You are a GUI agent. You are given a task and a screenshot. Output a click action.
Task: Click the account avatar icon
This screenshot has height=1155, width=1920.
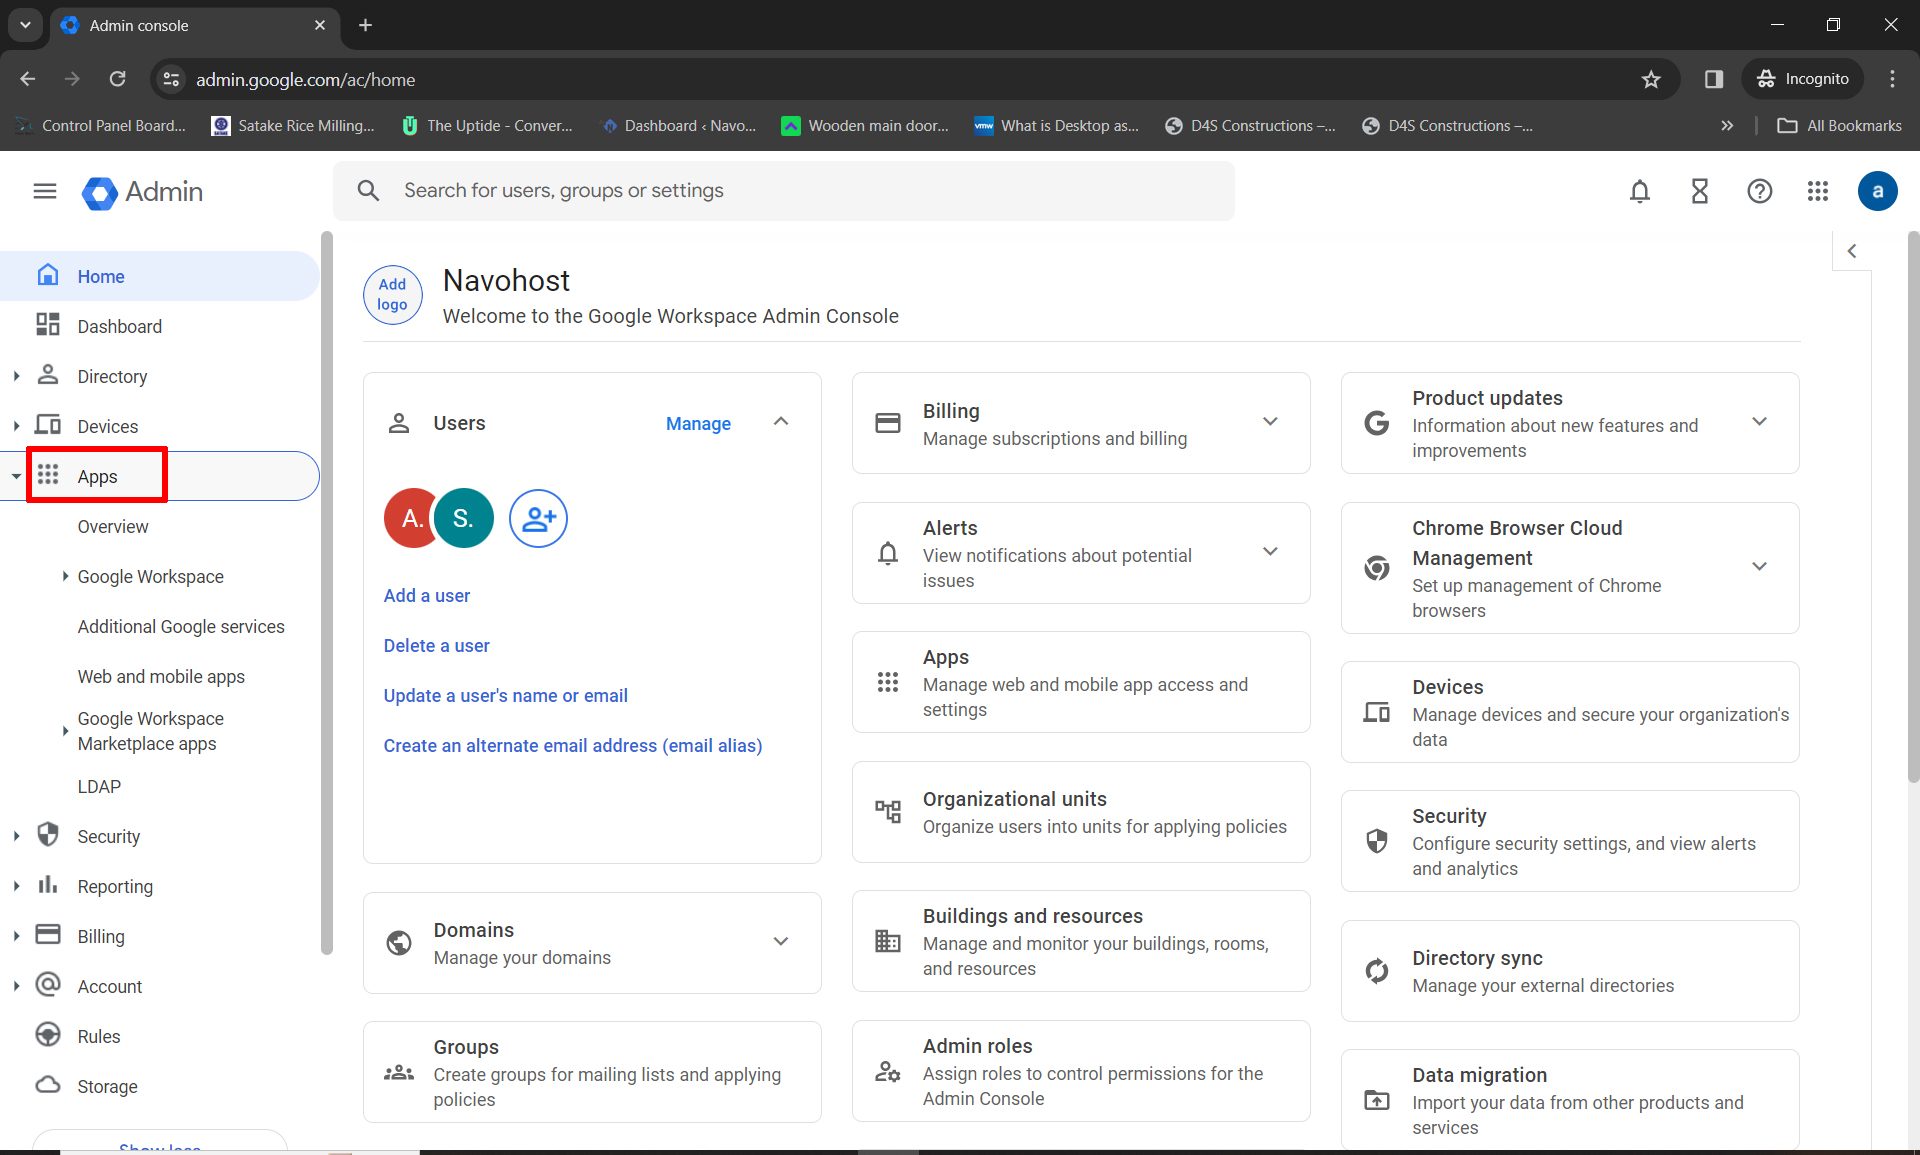(x=1877, y=191)
